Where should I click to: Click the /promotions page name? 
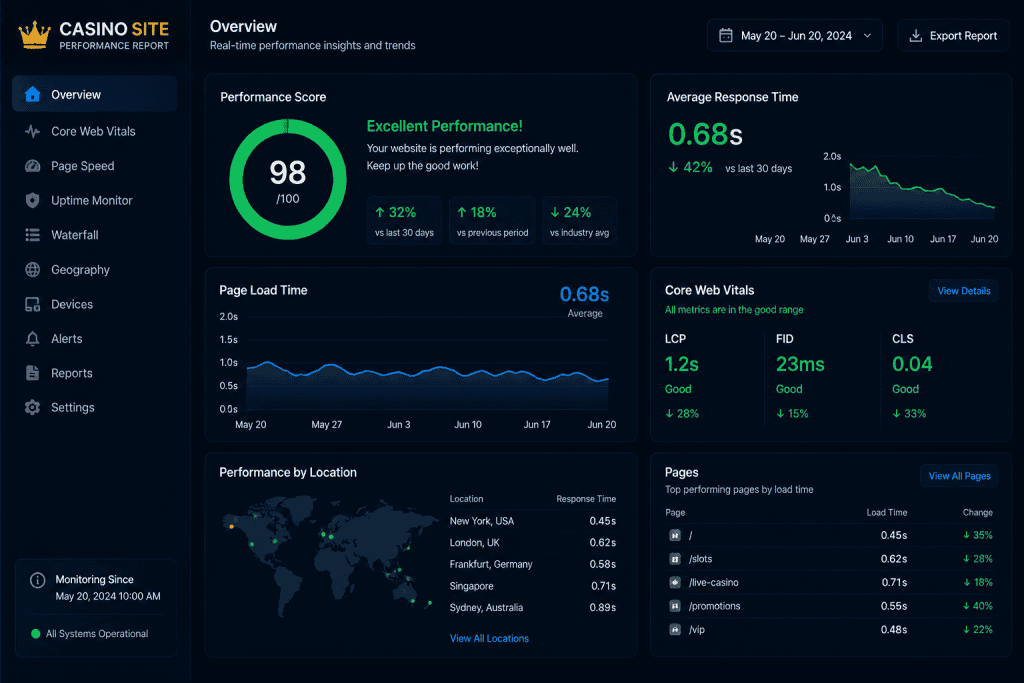tap(714, 606)
